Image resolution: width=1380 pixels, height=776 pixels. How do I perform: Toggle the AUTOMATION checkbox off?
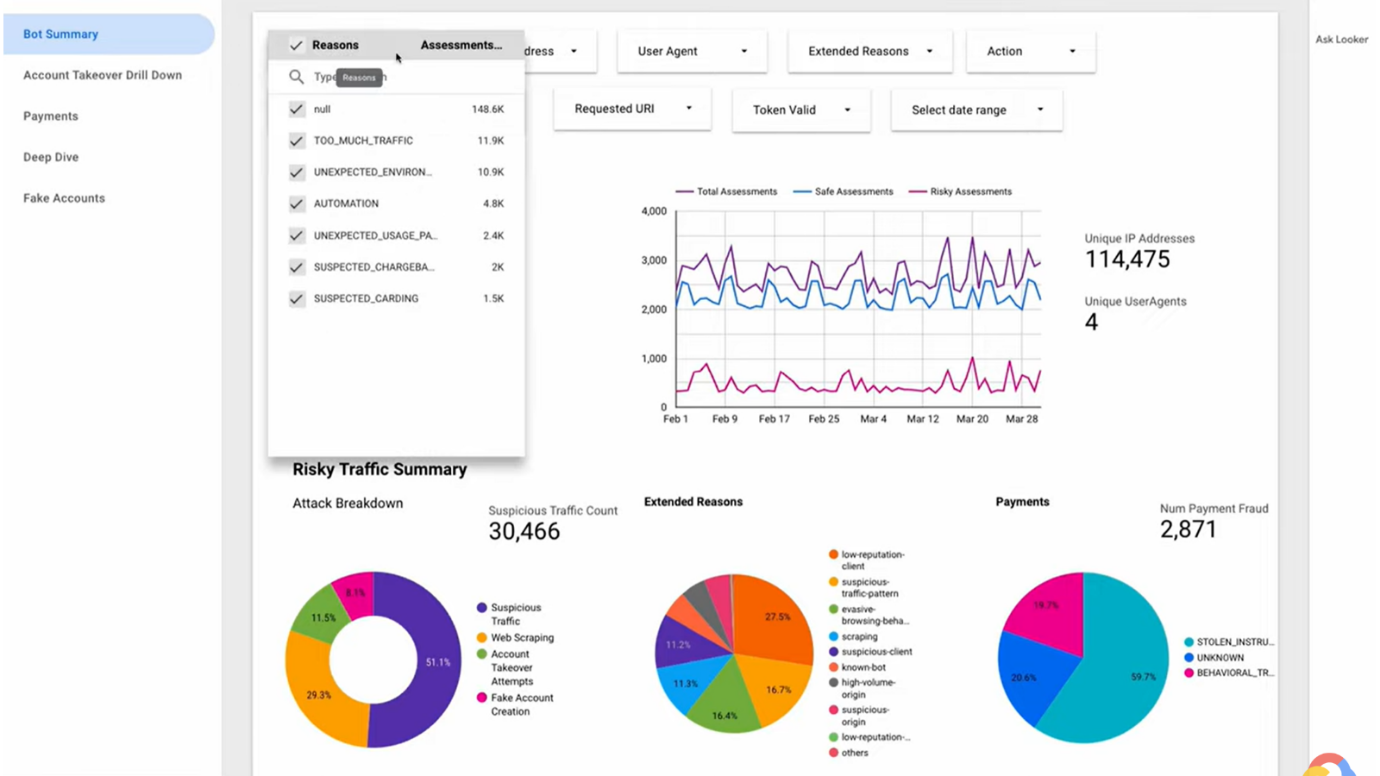pos(296,203)
